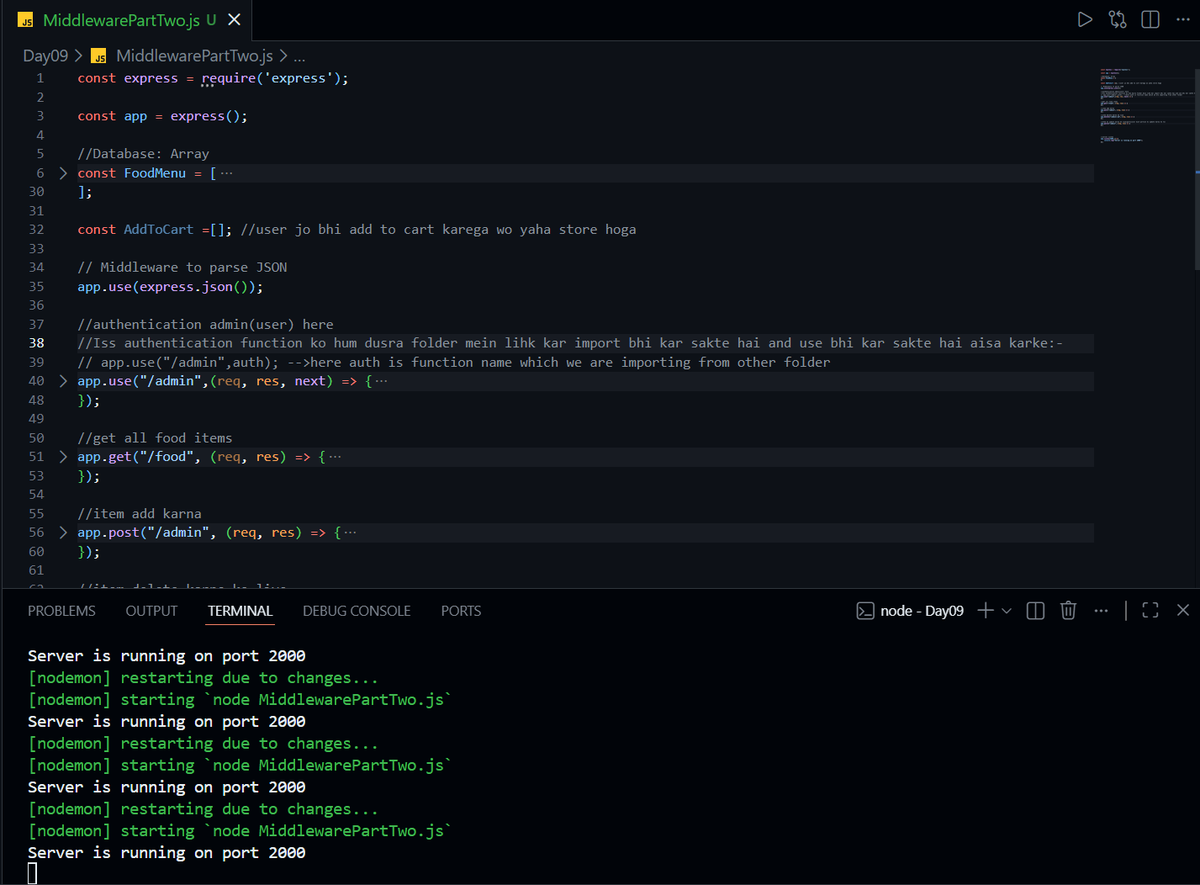This screenshot has height=885, width=1200.
Task: Click last 'Server is running on port 2000'
Action: pos(167,853)
